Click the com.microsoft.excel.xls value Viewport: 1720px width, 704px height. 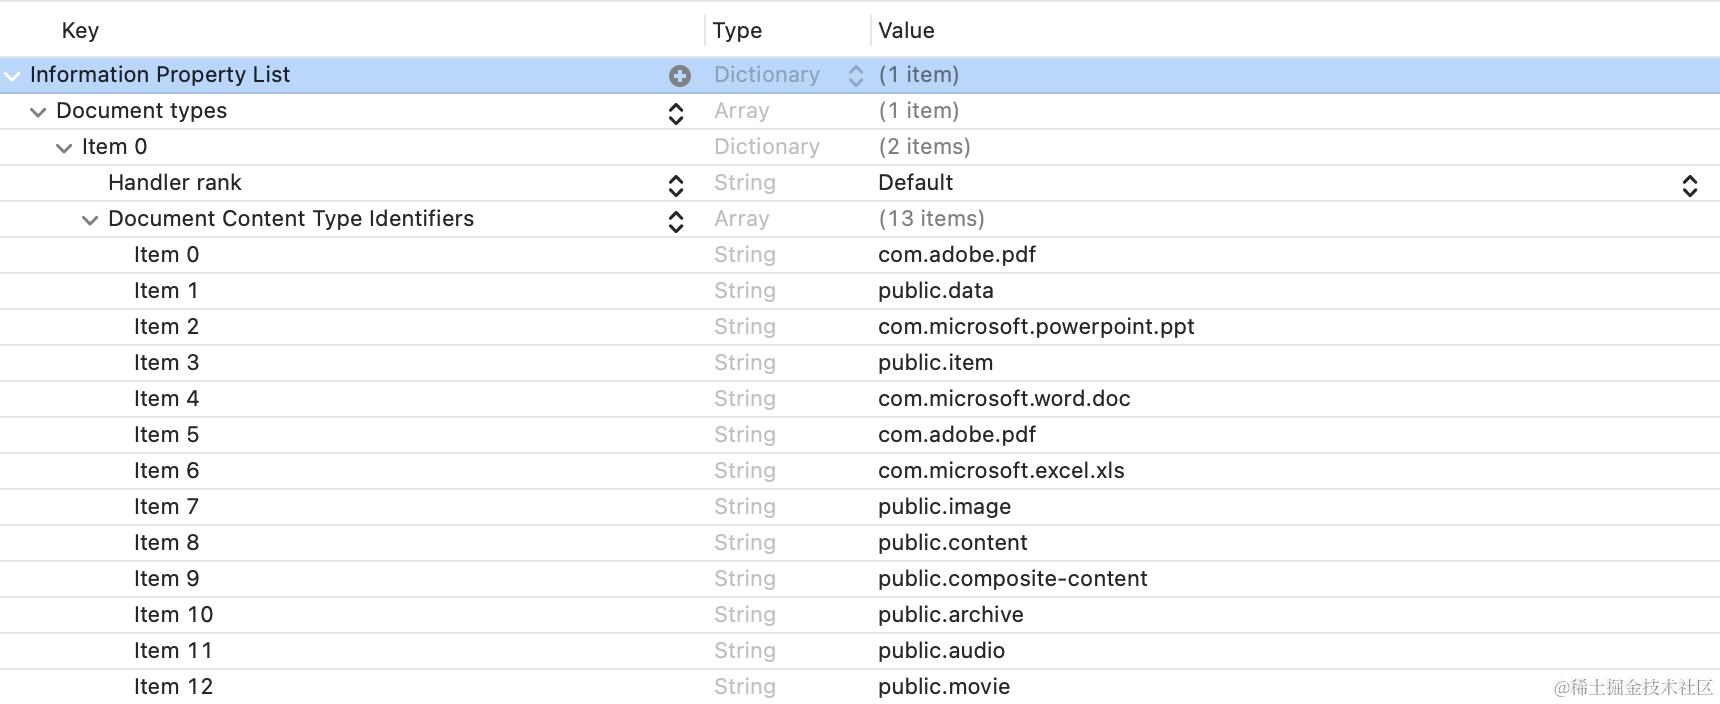tap(1001, 471)
